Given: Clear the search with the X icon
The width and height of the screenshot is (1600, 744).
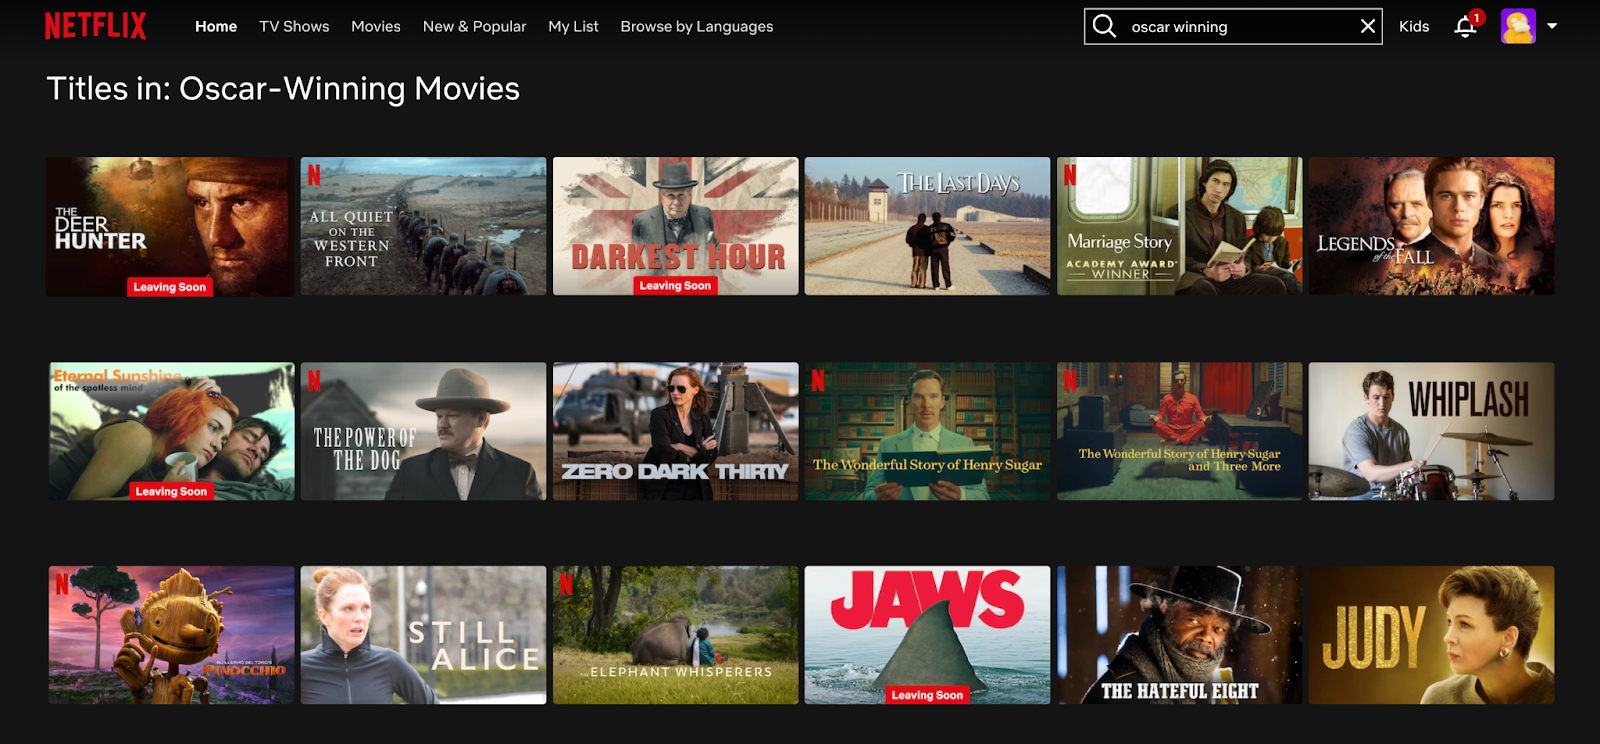Looking at the screenshot, I should tap(1368, 26).
